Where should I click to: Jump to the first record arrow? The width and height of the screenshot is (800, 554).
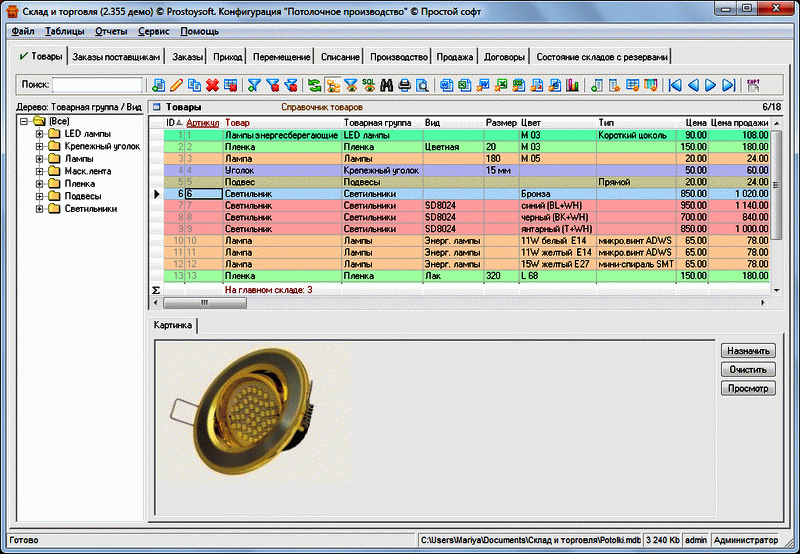pos(675,85)
